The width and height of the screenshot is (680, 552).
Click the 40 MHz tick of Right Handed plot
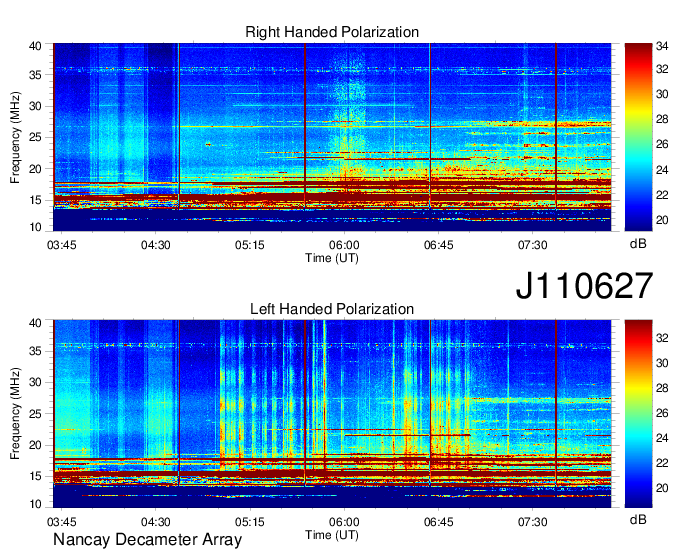[35, 46]
